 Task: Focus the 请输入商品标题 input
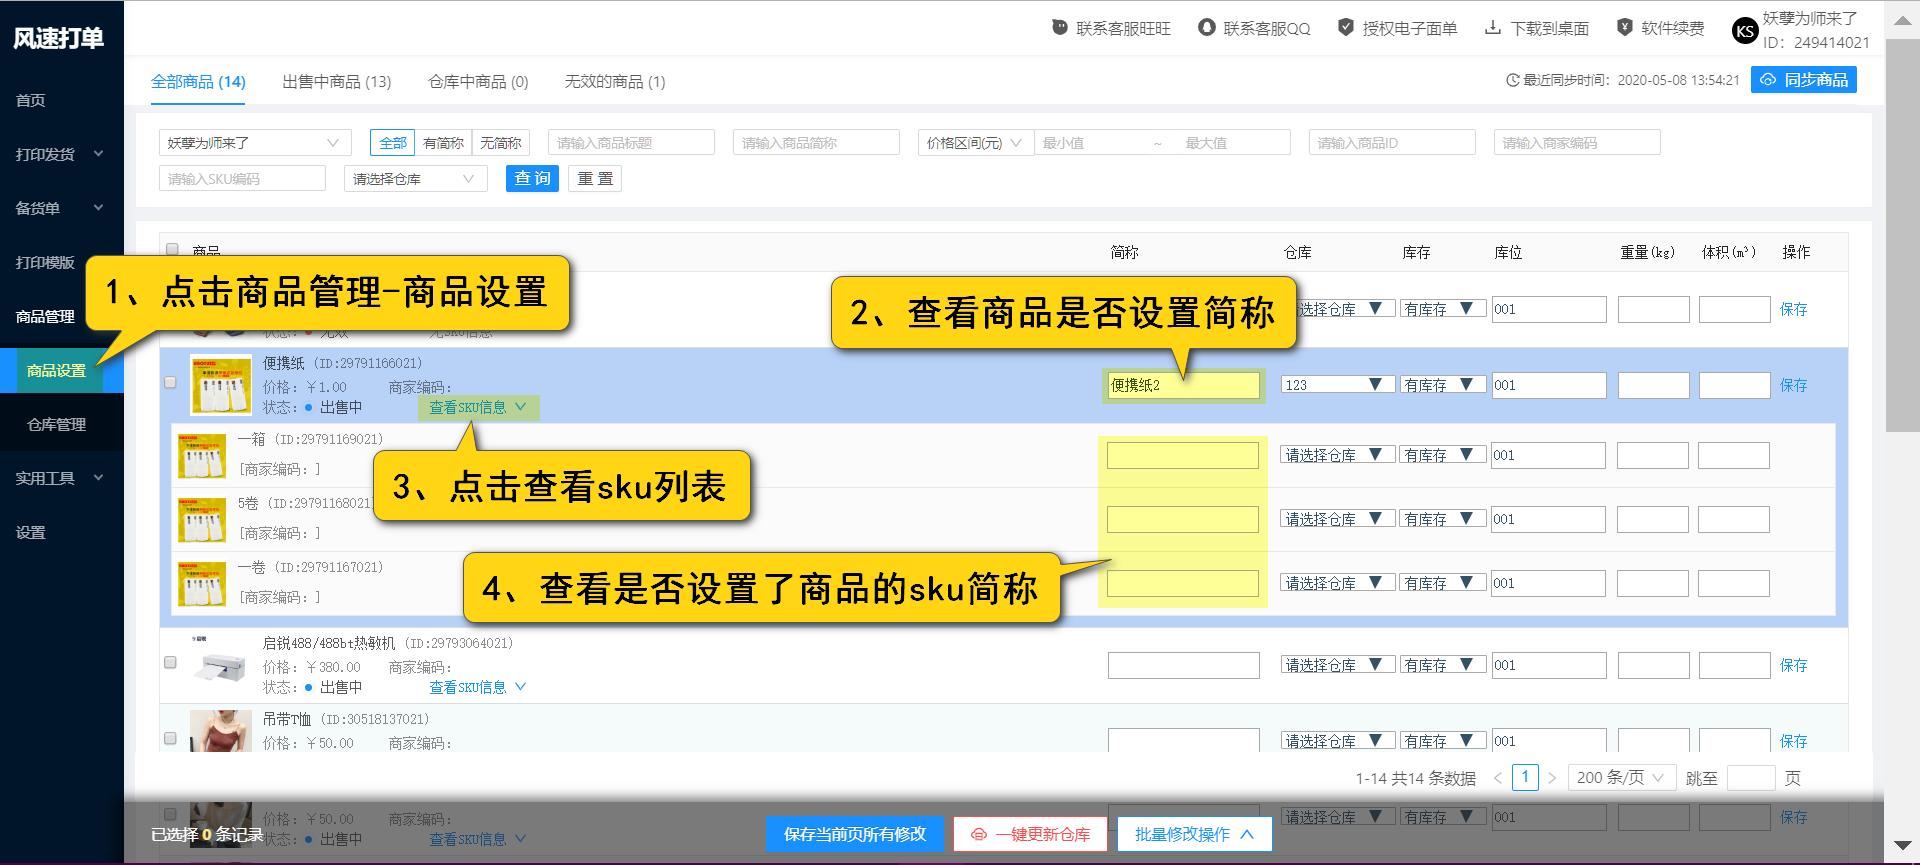631,143
